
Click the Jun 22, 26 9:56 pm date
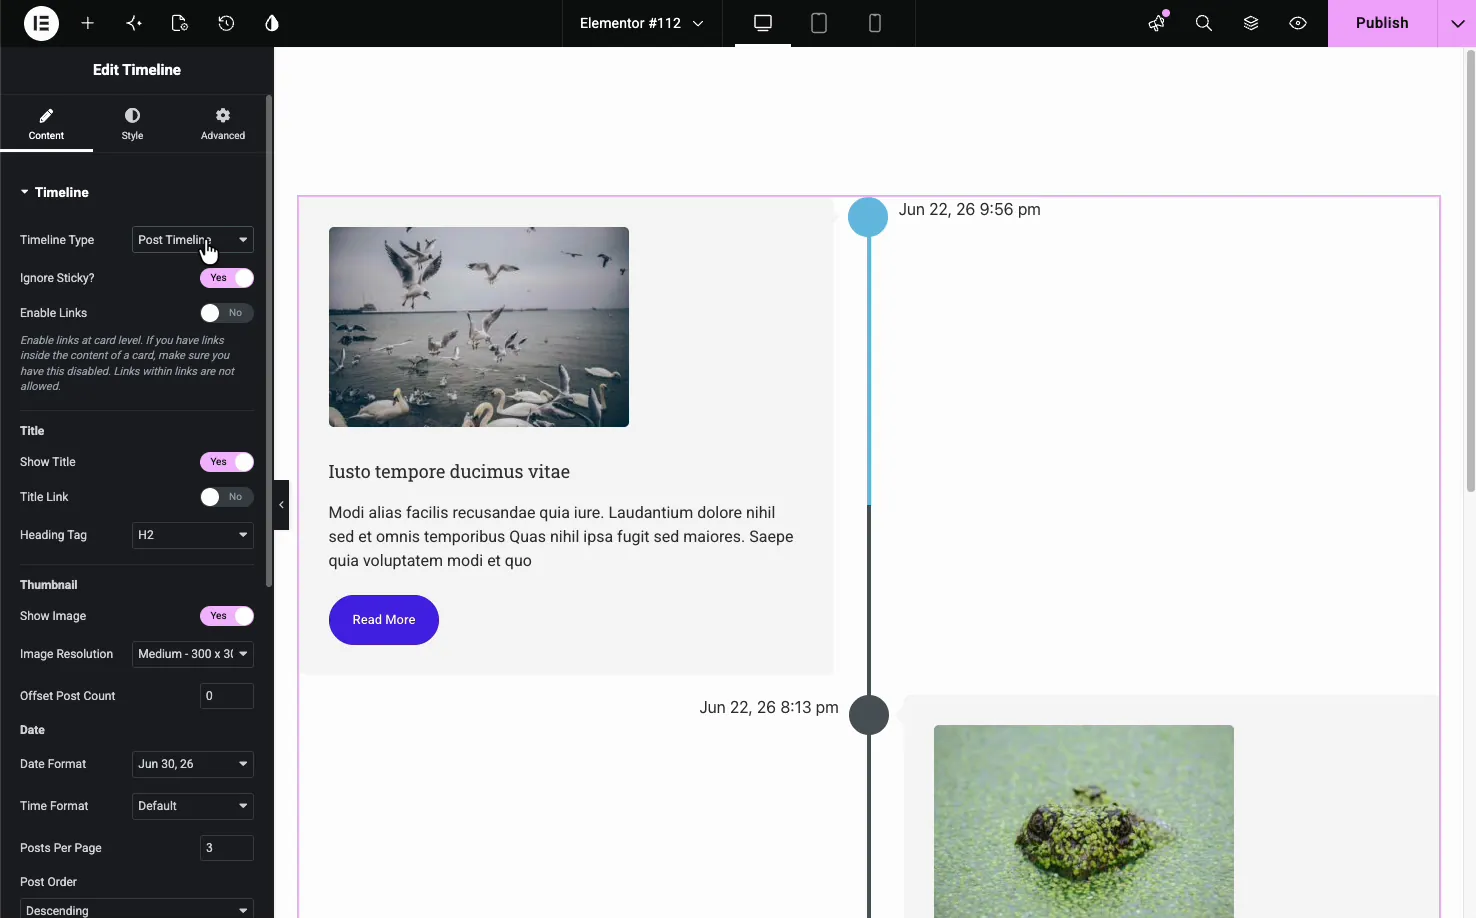pyautogui.click(x=970, y=210)
